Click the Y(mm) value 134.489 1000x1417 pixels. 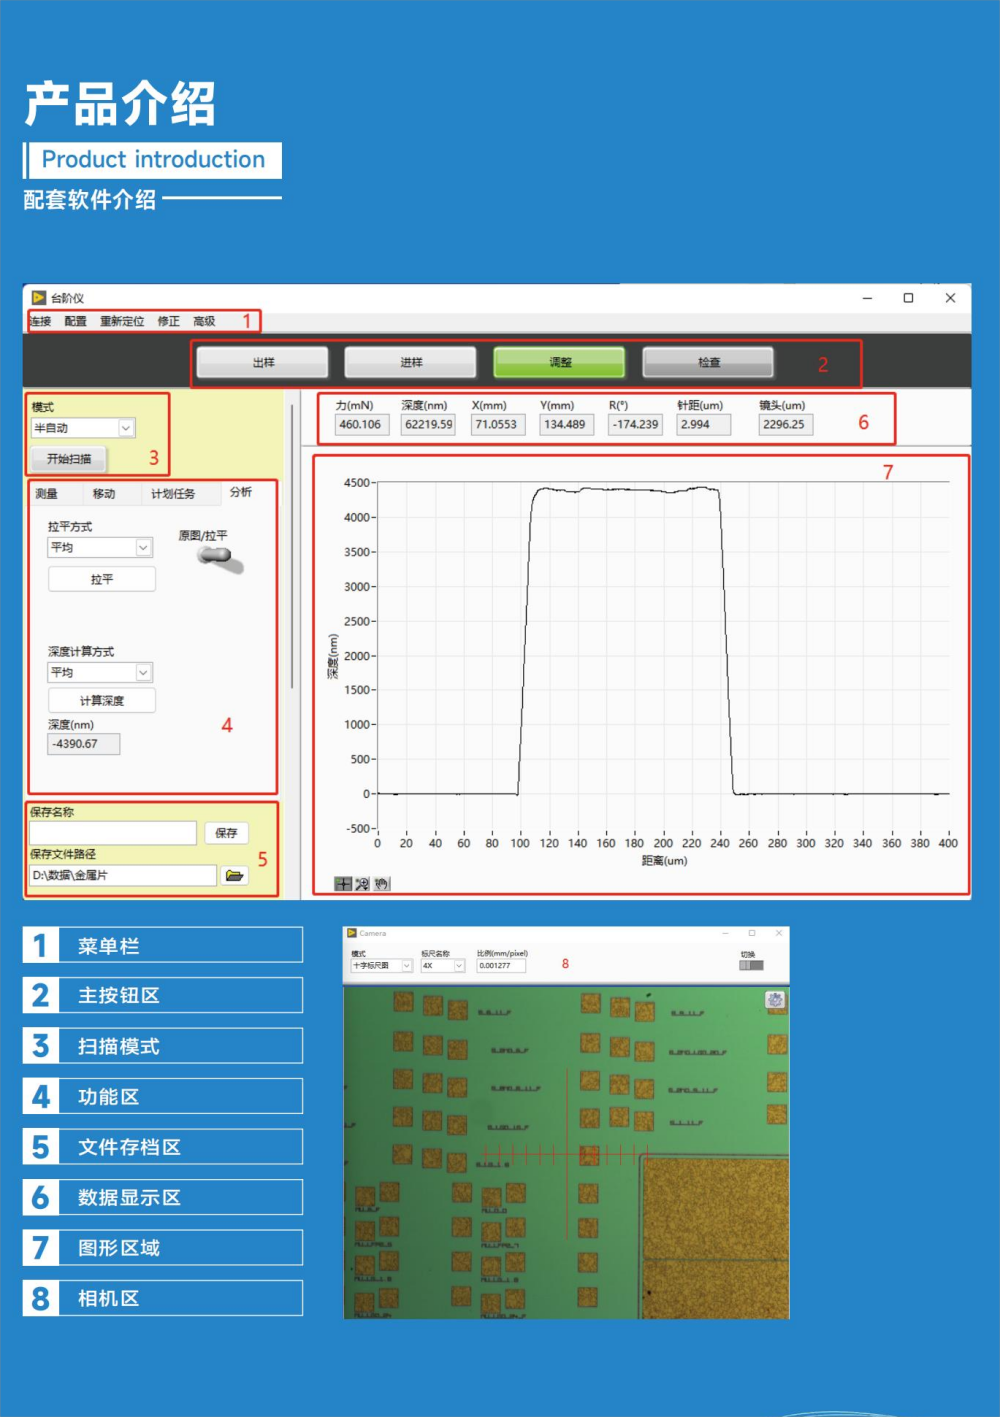(x=565, y=425)
